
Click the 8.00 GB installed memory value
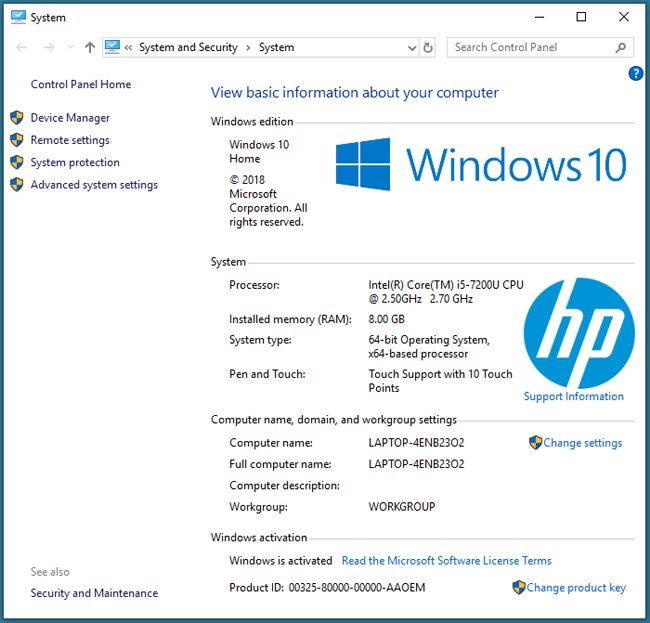click(386, 319)
